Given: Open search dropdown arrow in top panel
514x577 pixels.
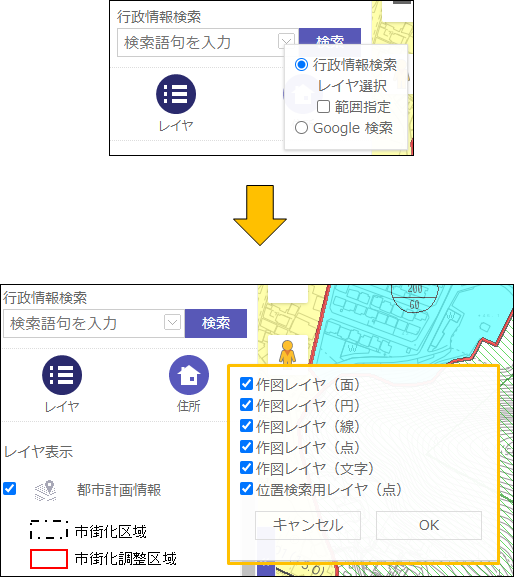Looking at the screenshot, I should pos(286,40).
